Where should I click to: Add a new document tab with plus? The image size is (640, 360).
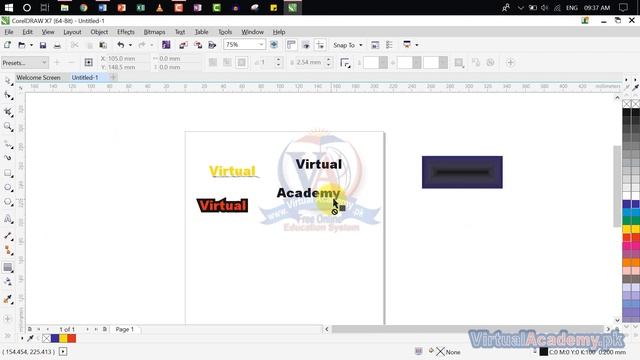tap(113, 77)
